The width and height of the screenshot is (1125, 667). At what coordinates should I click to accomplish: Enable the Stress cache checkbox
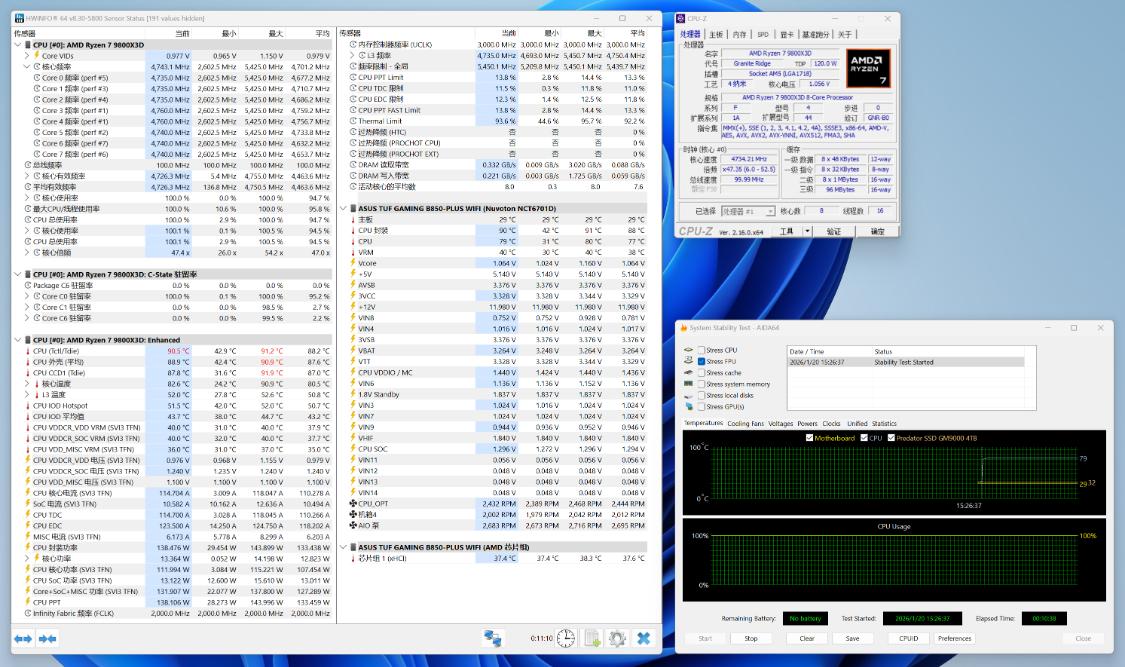701,373
